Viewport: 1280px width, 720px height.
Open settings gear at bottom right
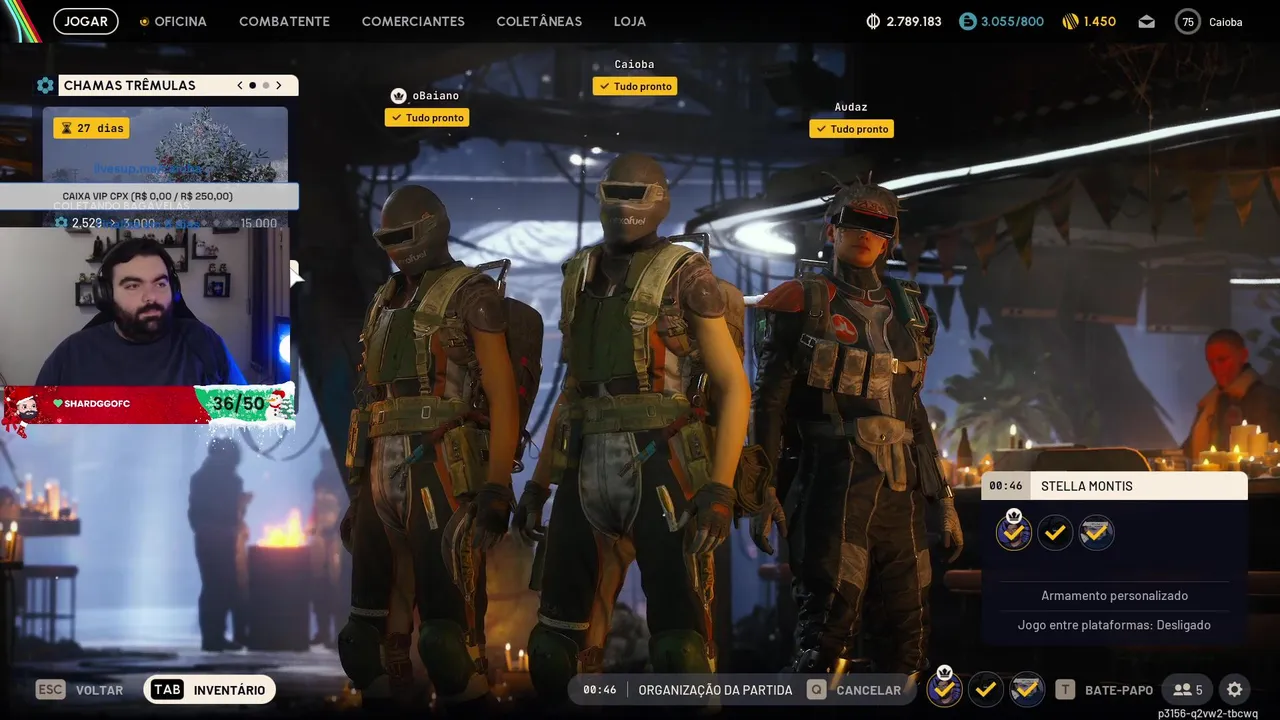(1235, 690)
